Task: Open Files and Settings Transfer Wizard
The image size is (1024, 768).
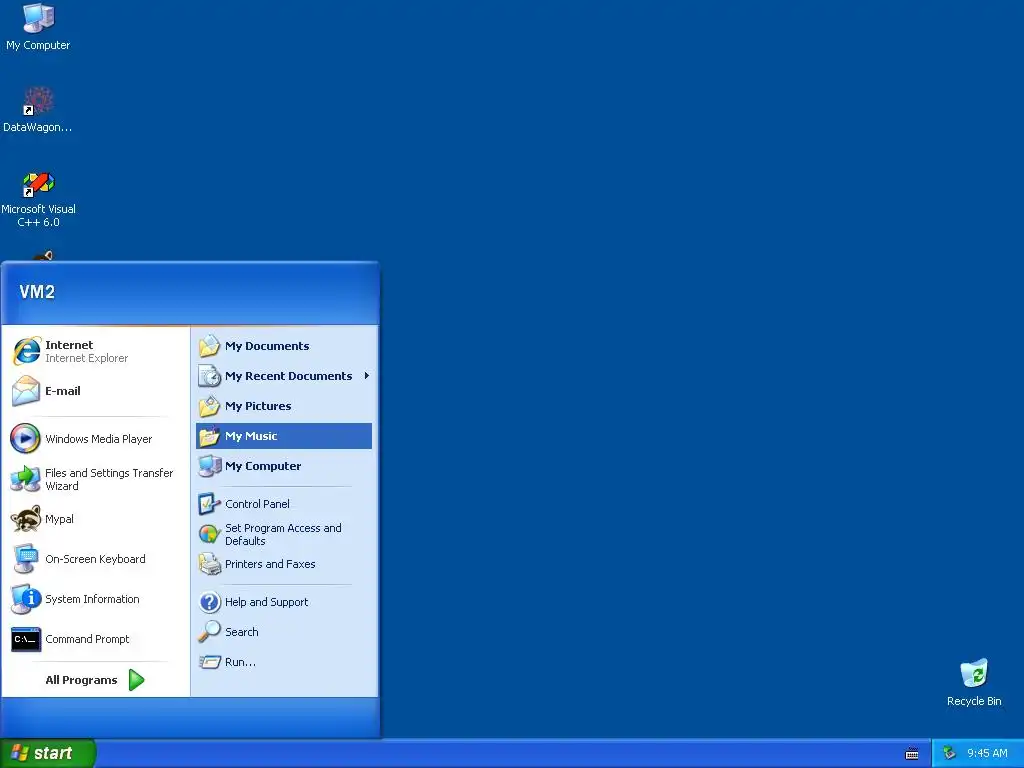Action: click(x=95, y=479)
